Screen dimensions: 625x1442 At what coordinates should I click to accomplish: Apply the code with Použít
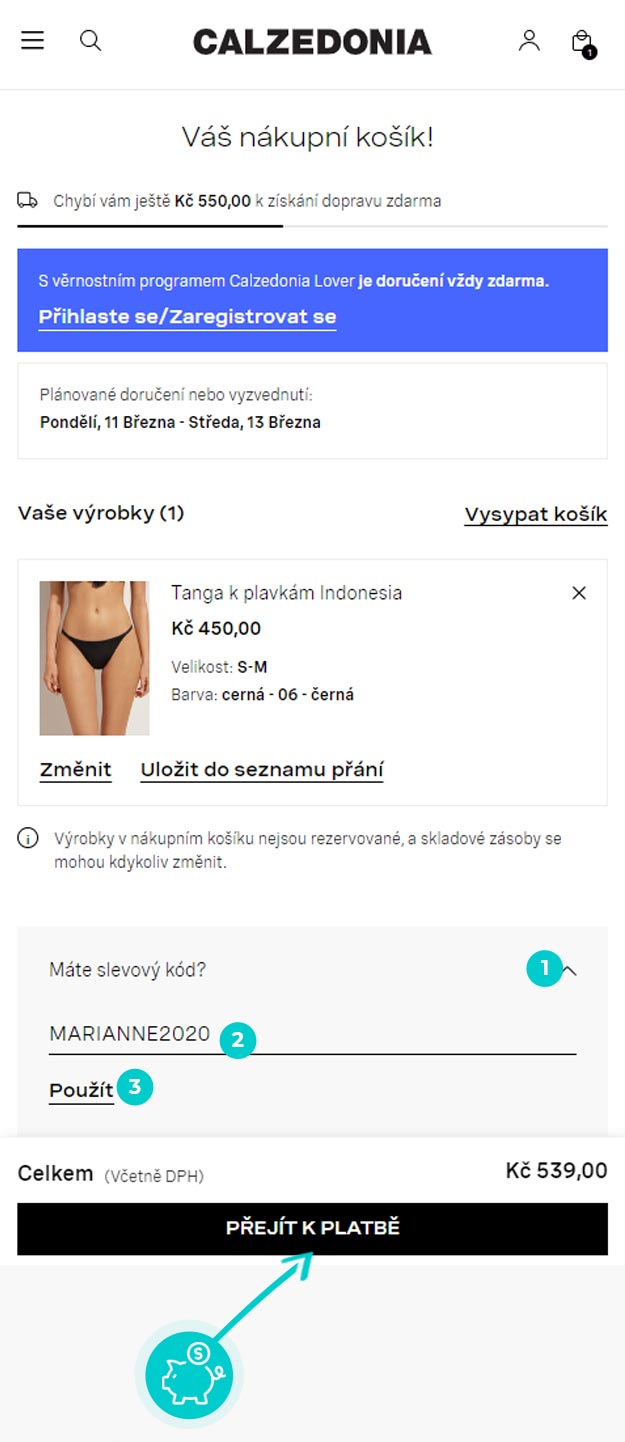(81, 1091)
